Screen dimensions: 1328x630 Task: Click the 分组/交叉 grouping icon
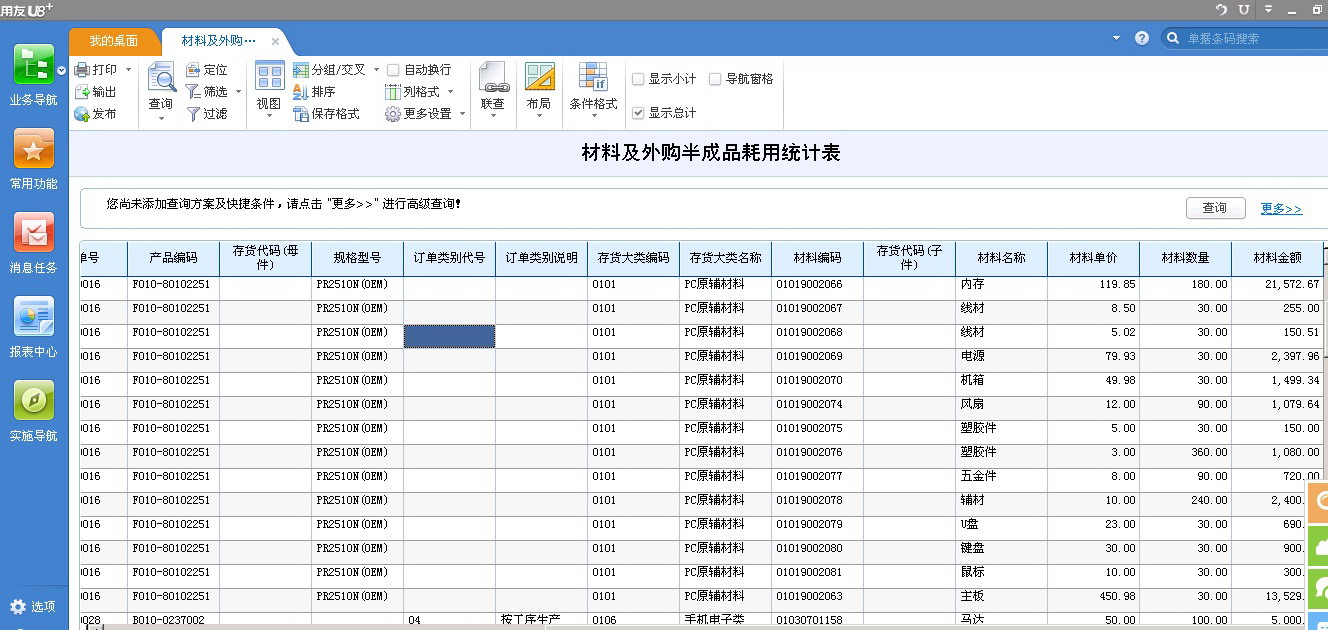pos(301,70)
